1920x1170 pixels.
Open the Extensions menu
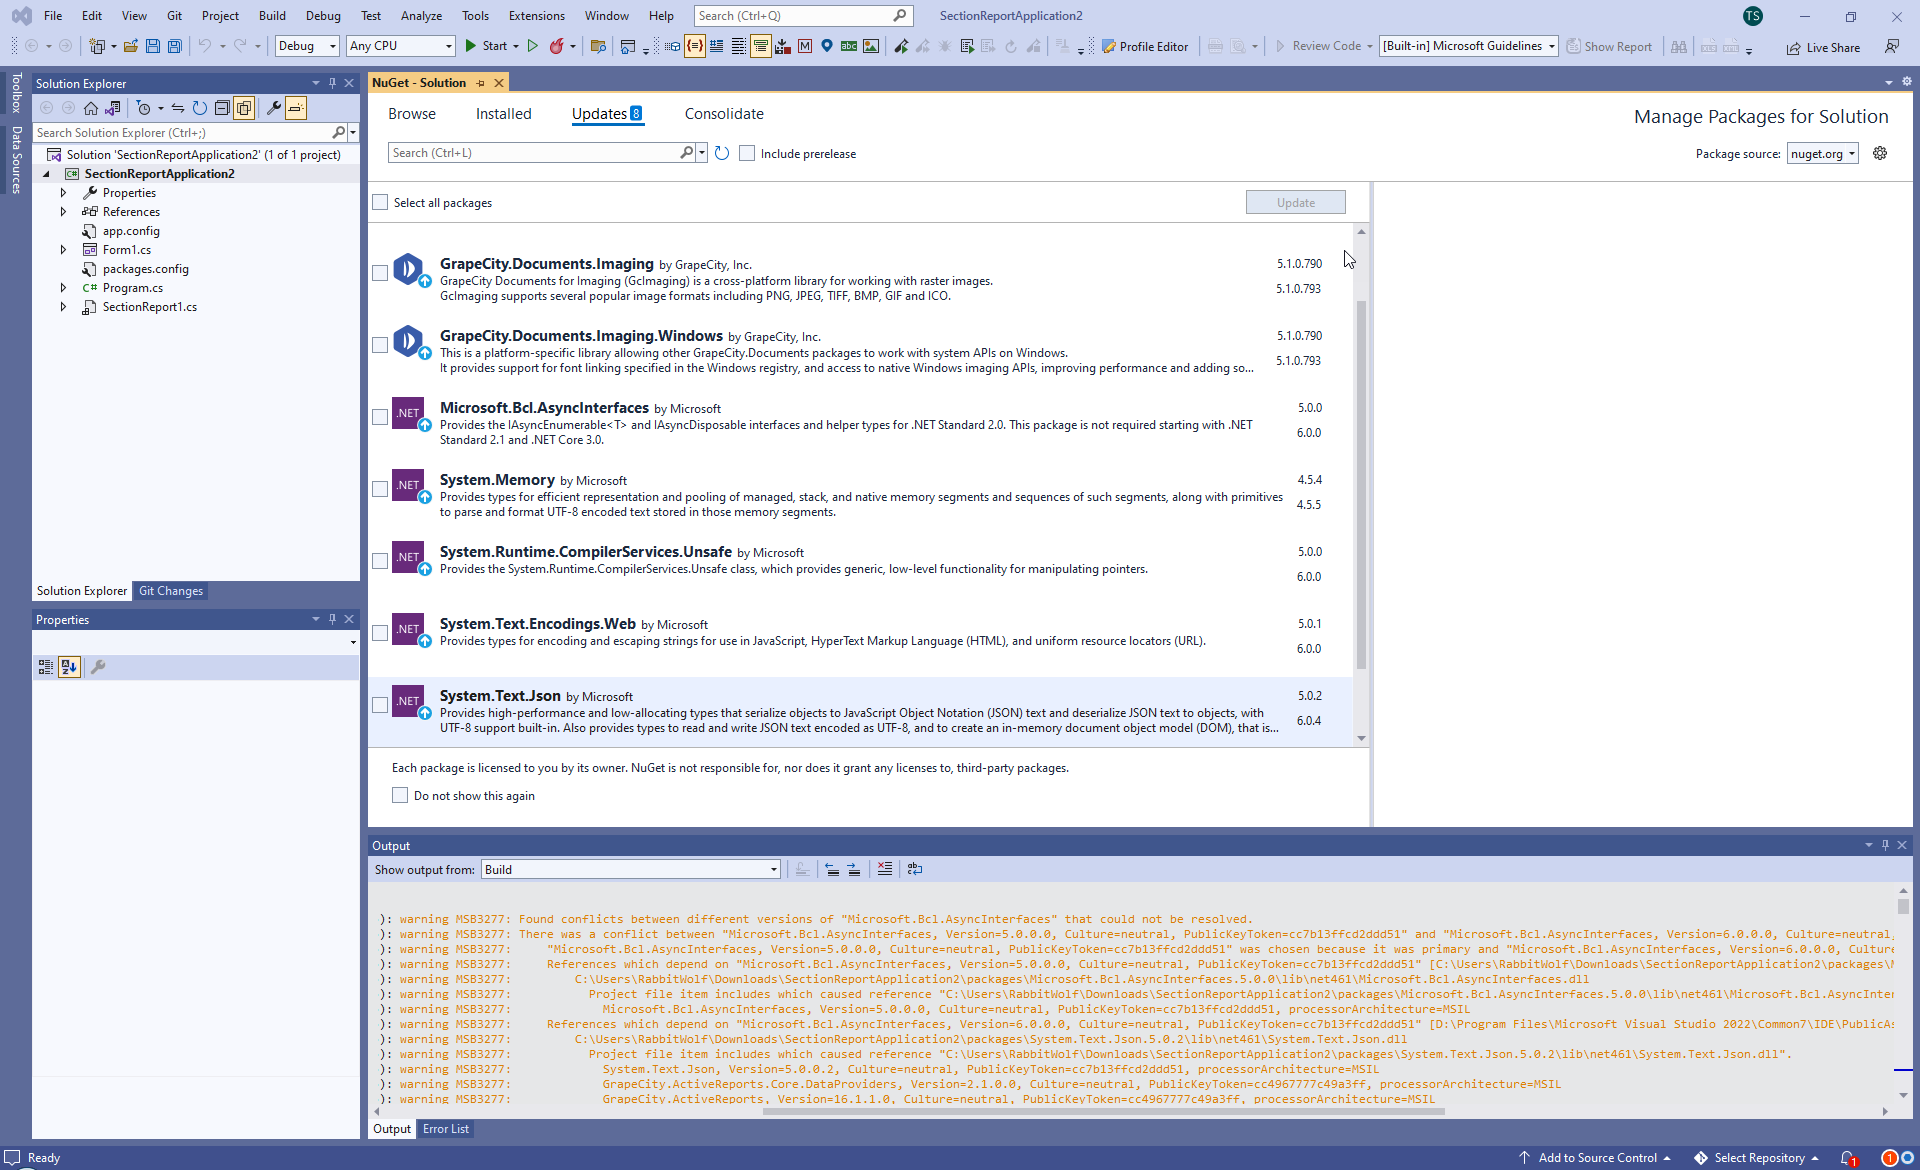click(536, 15)
